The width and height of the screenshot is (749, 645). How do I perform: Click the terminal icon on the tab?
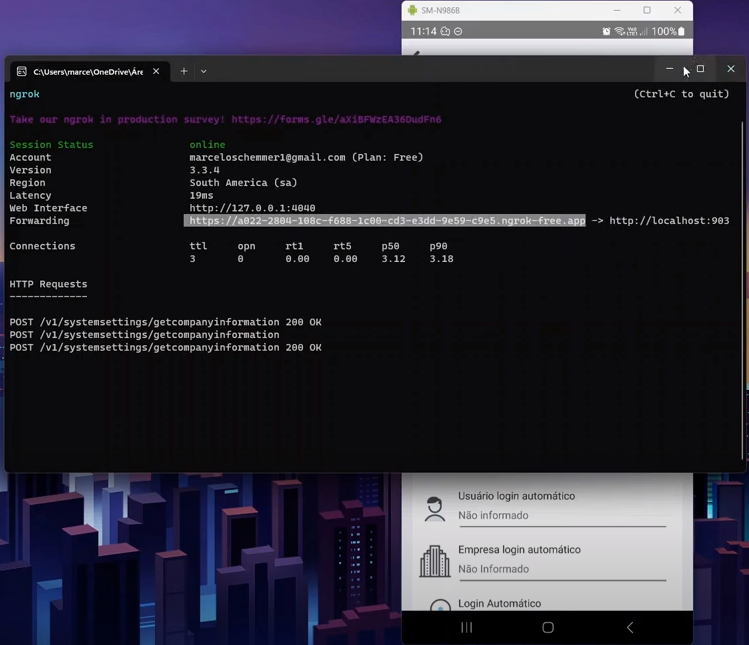[21, 72]
